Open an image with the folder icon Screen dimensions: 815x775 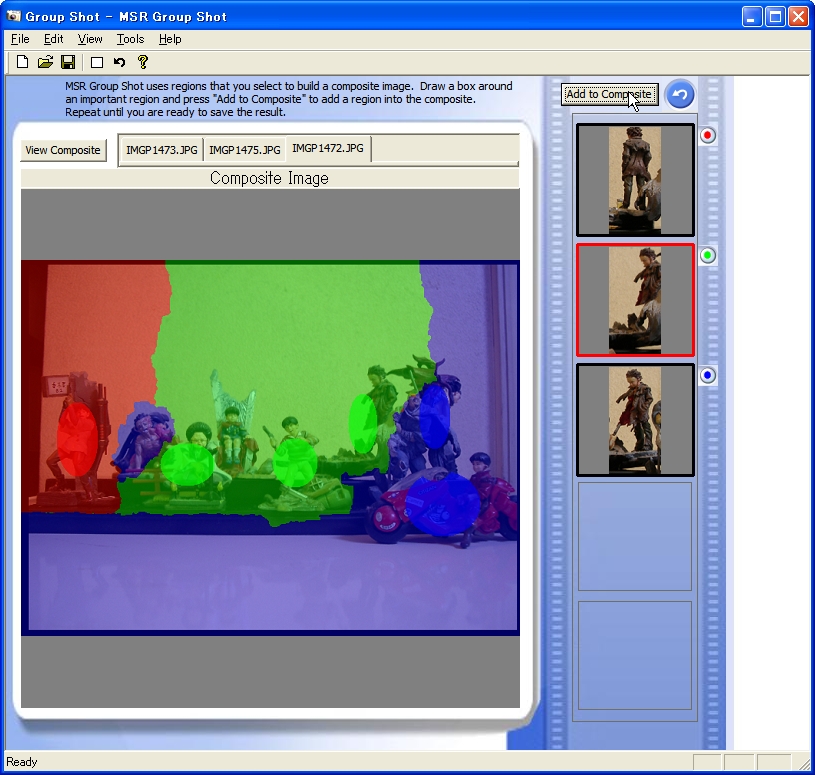pos(45,62)
